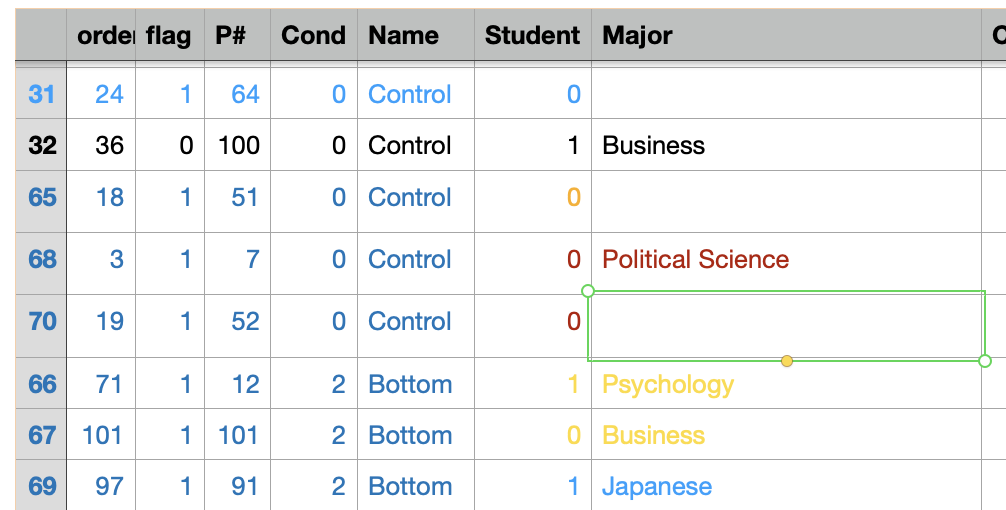This screenshot has height=510, width=1006.
Task: Select row header 32
Action: [41, 145]
